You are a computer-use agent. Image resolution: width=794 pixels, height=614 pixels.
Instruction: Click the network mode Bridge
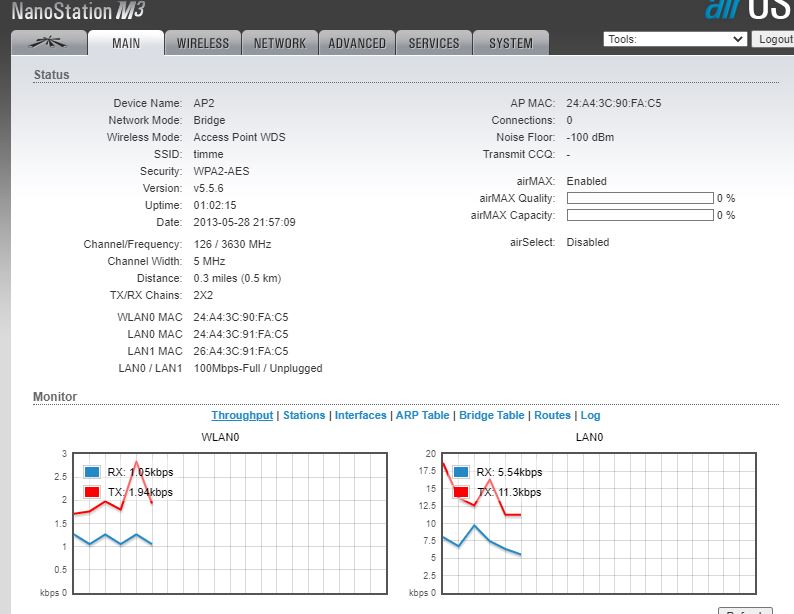point(209,120)
